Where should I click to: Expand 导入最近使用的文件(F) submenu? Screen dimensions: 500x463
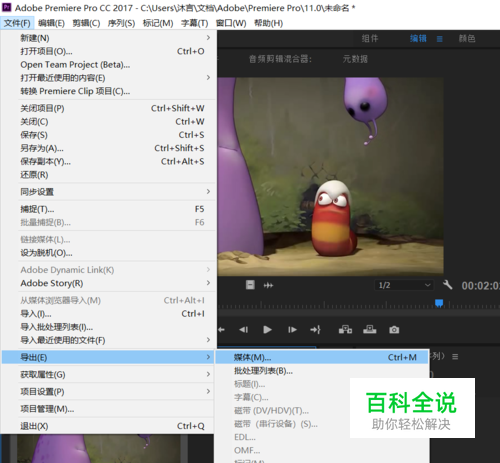coord(108,340)
